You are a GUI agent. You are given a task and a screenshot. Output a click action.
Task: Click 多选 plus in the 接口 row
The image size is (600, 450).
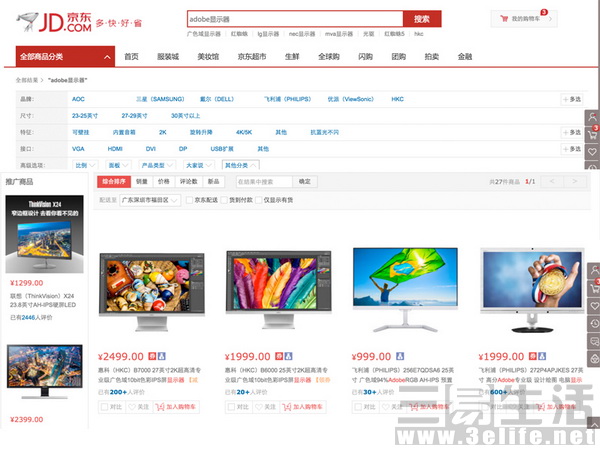(x=572, y=149)
